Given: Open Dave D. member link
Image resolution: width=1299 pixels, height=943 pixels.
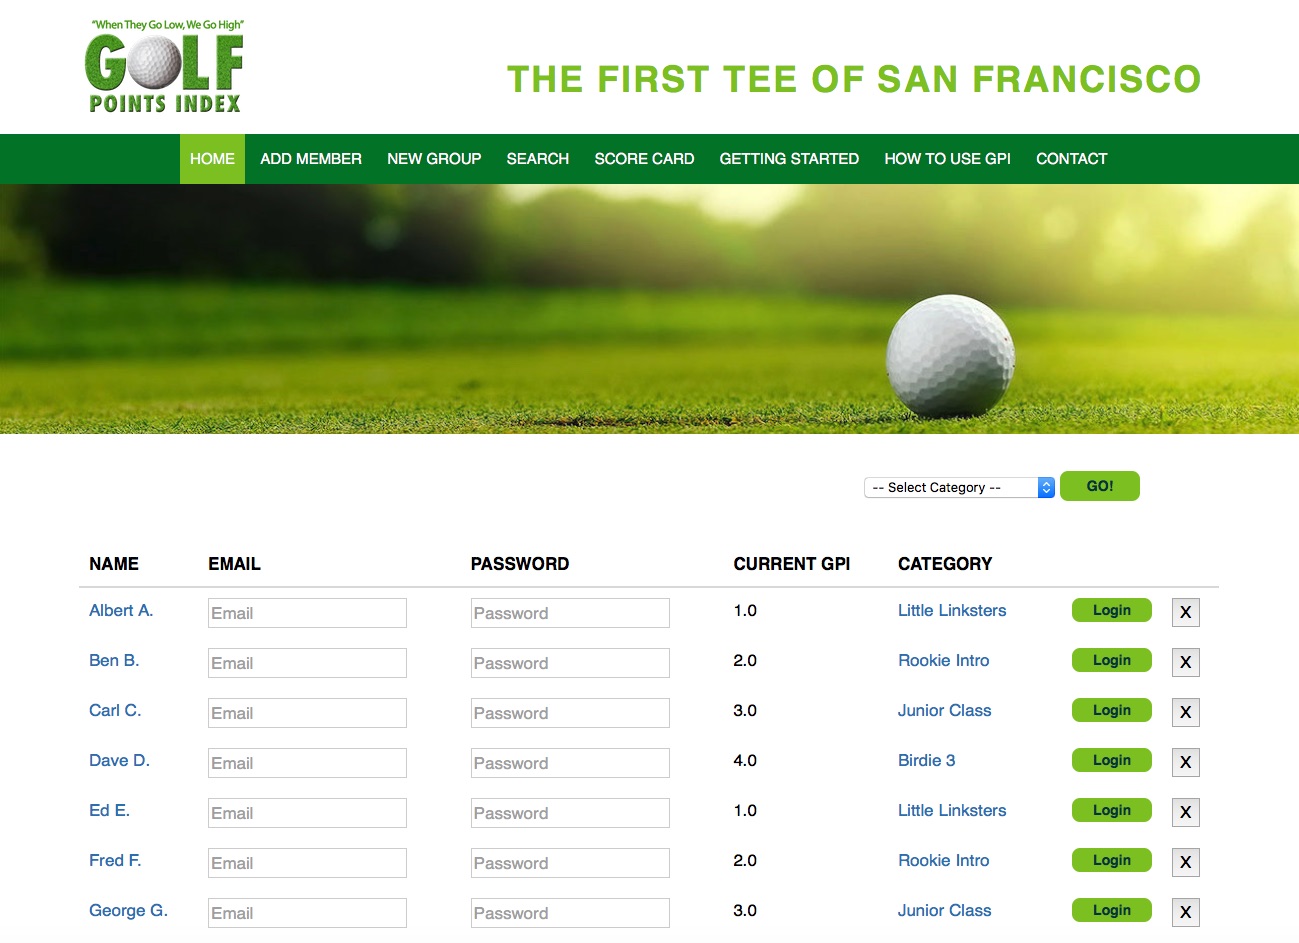Looking at the screenshot, I should [119, 760].
